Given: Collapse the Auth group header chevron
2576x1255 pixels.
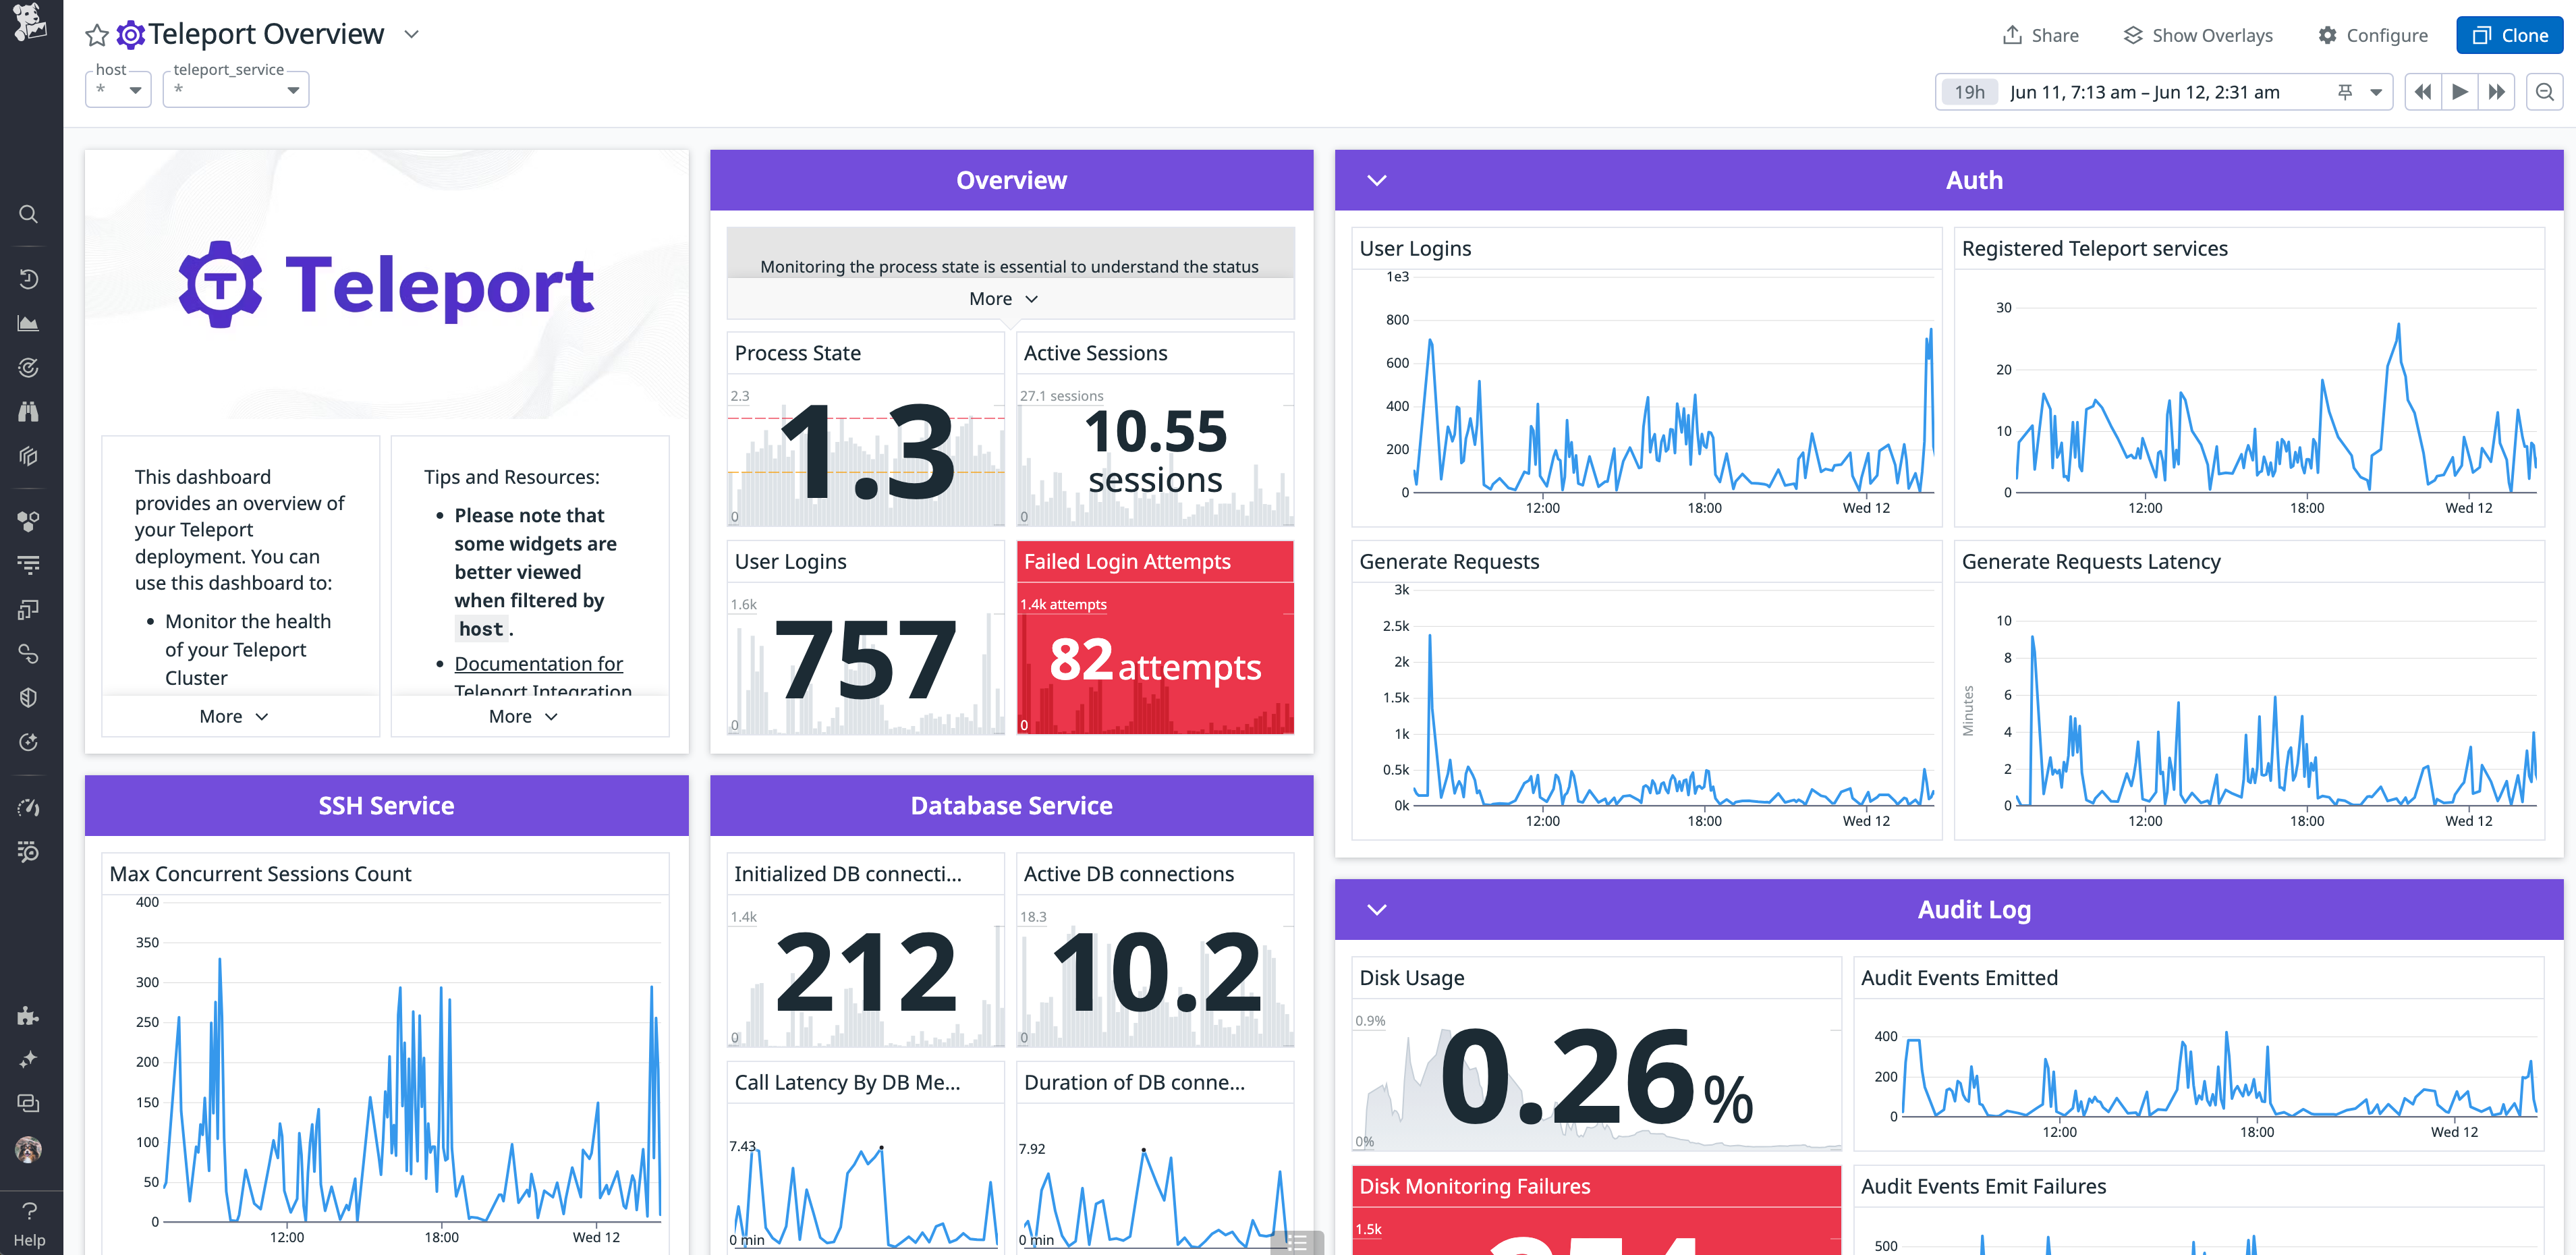Looking at the screenshot, I should [1376, 181].
